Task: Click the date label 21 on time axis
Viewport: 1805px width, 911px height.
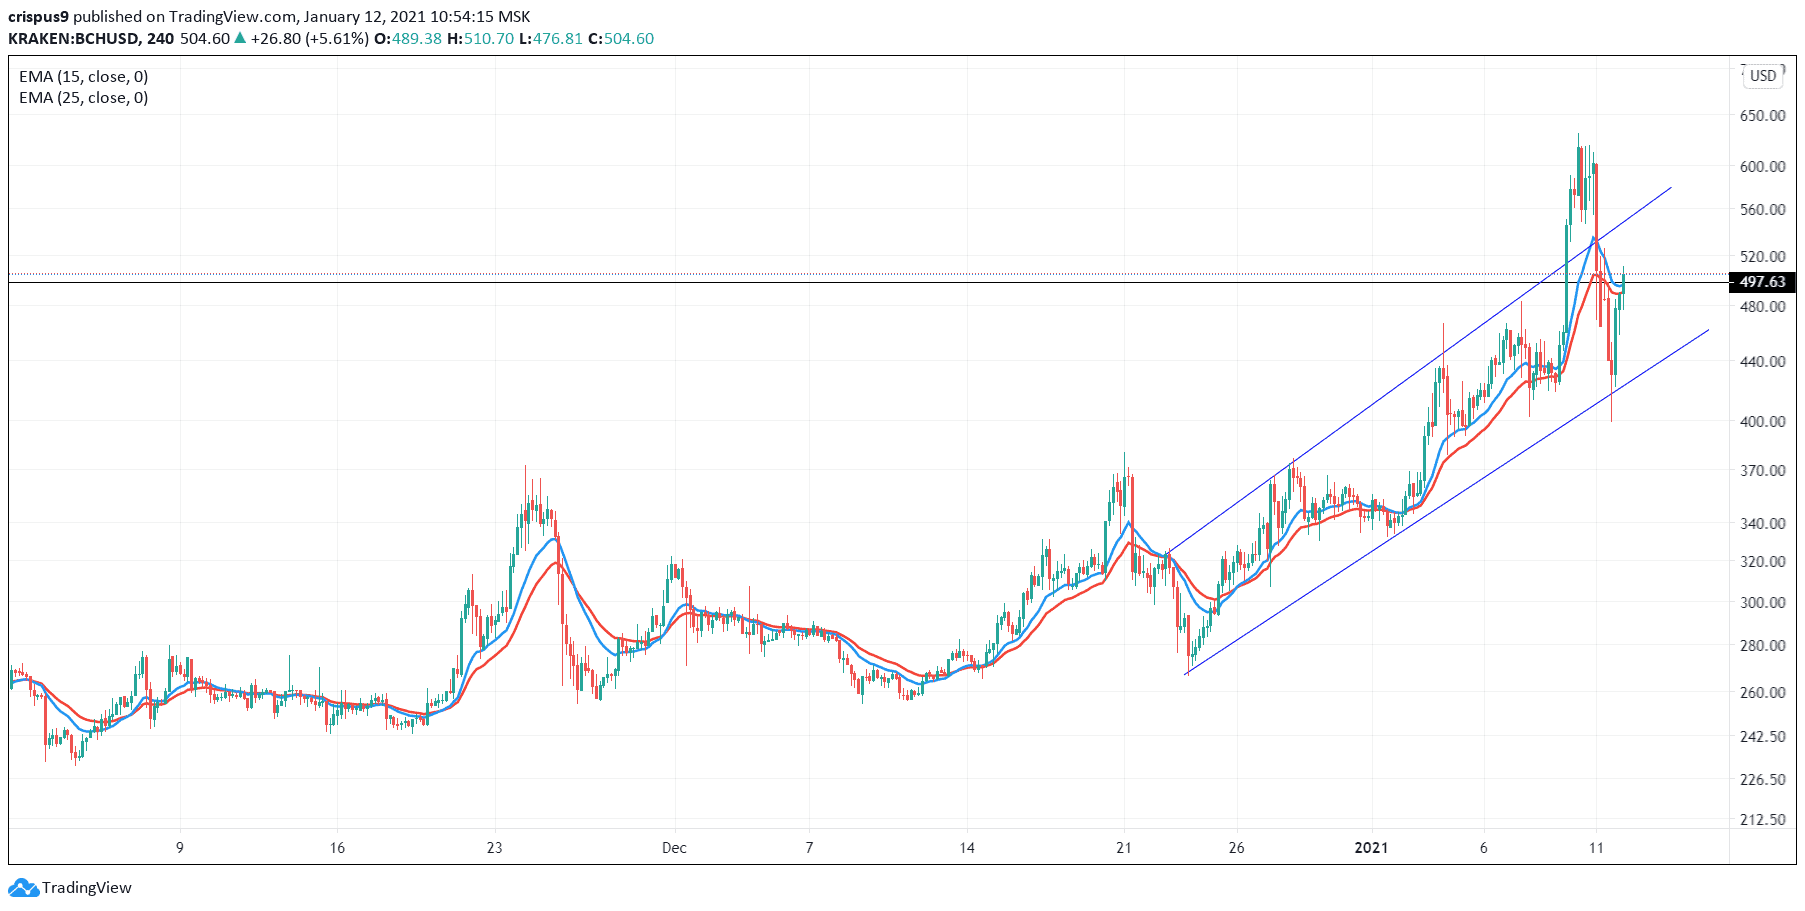Action: [1124, 848]
